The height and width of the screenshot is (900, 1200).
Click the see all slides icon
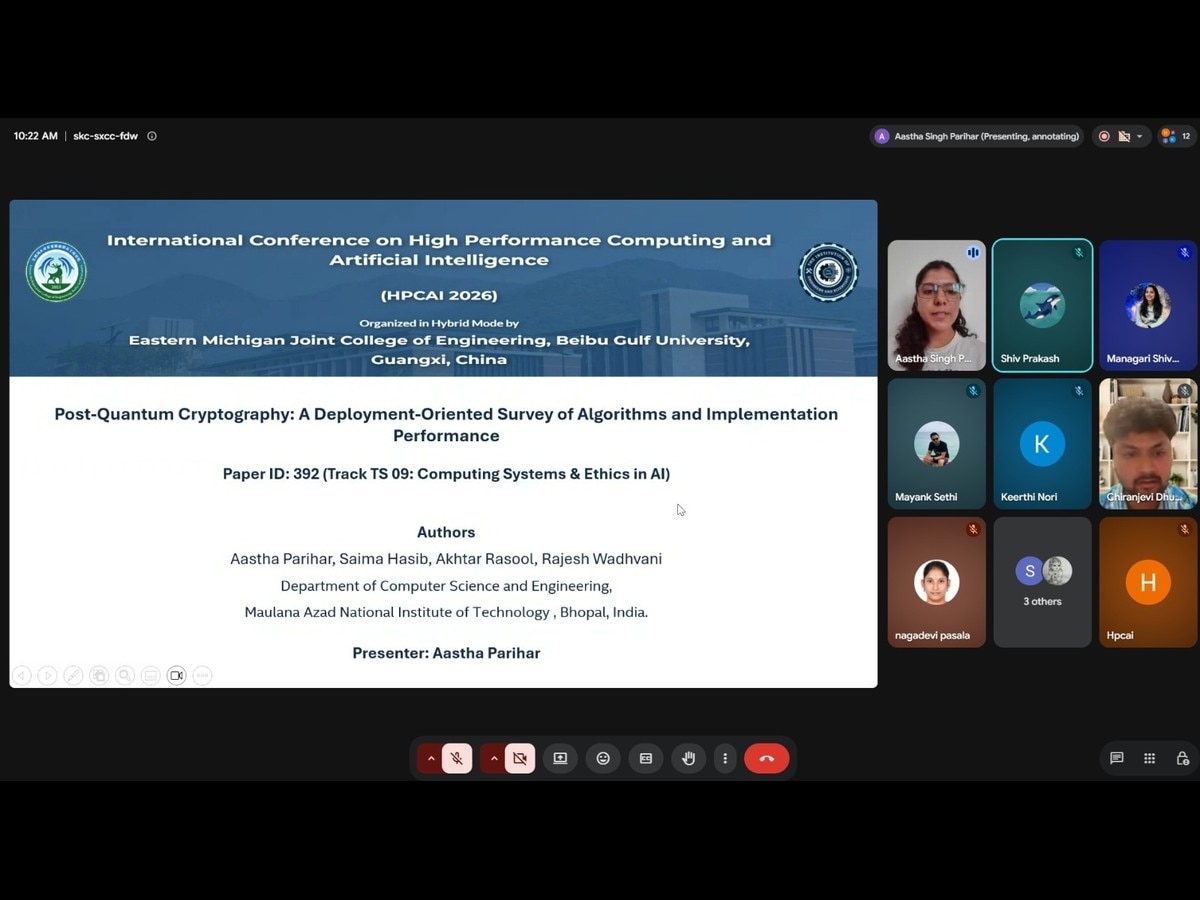tap(99, 676)
